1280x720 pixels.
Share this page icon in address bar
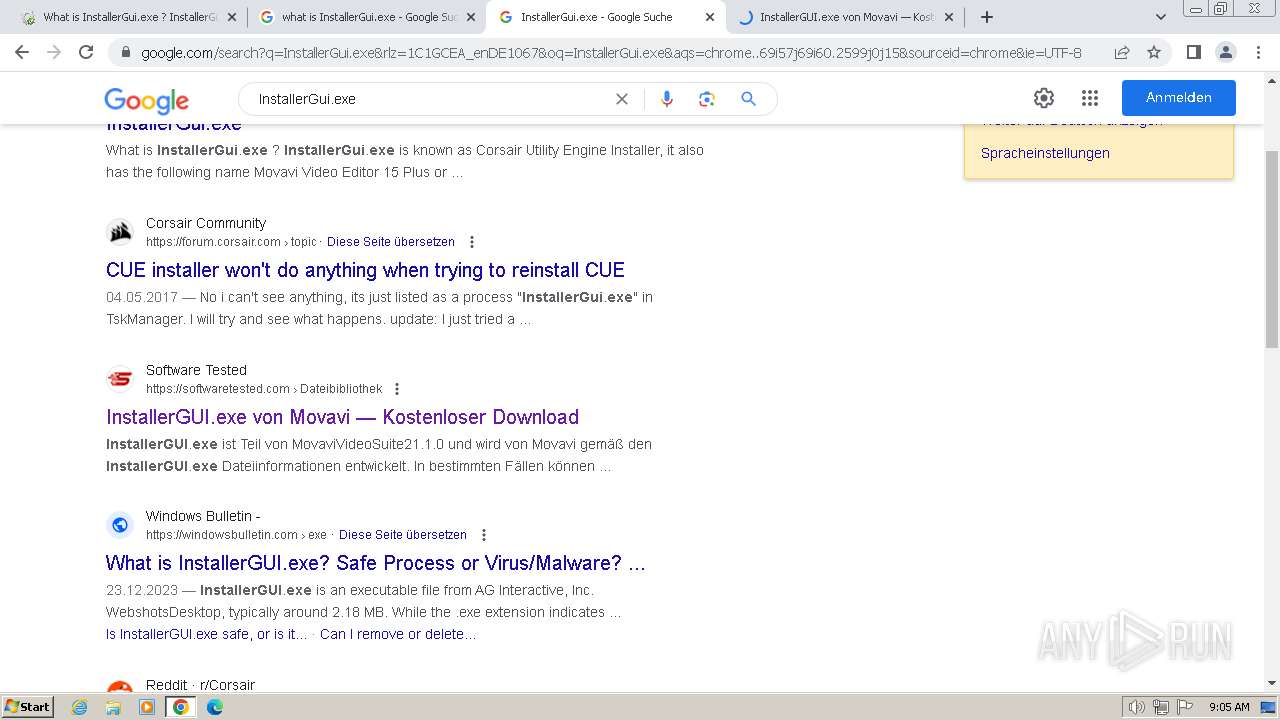(x=1122, y=52)
